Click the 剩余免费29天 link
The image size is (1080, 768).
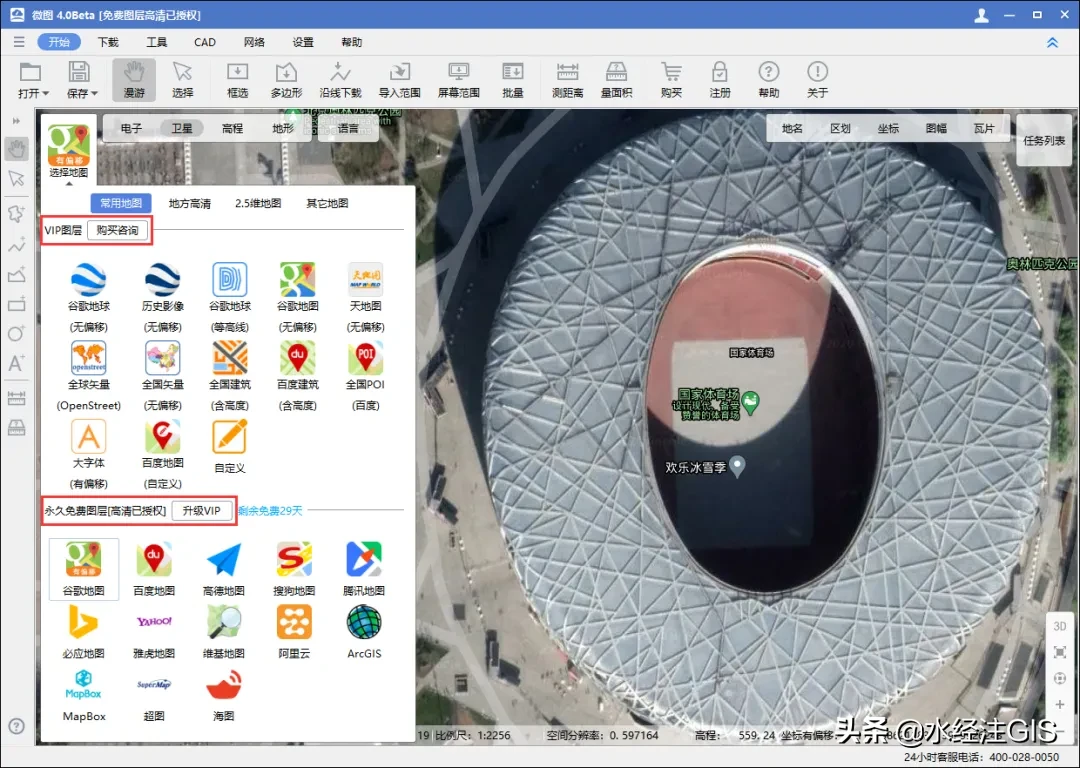pyautogui.click(x=270, y=510)
